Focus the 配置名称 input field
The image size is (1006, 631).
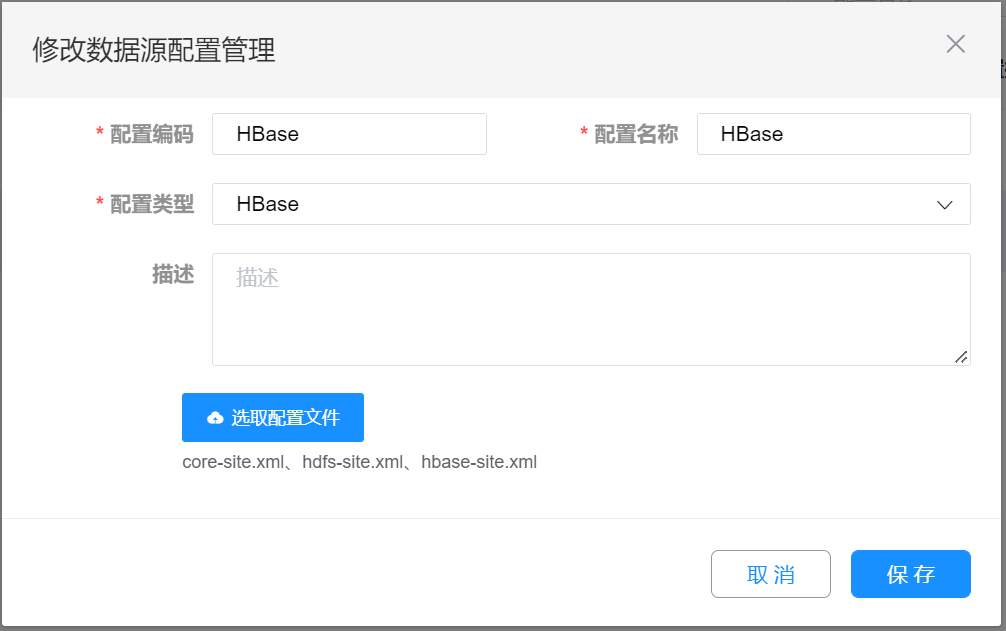pyautogui.click(x=833, y=134)
